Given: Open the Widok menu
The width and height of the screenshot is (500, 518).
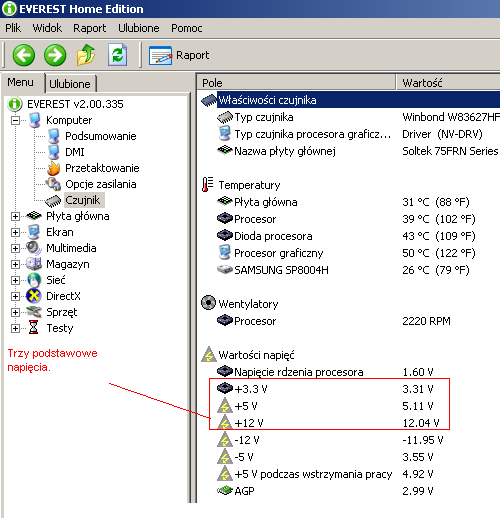Looking at the screenshot, I should tap(47, 28).
